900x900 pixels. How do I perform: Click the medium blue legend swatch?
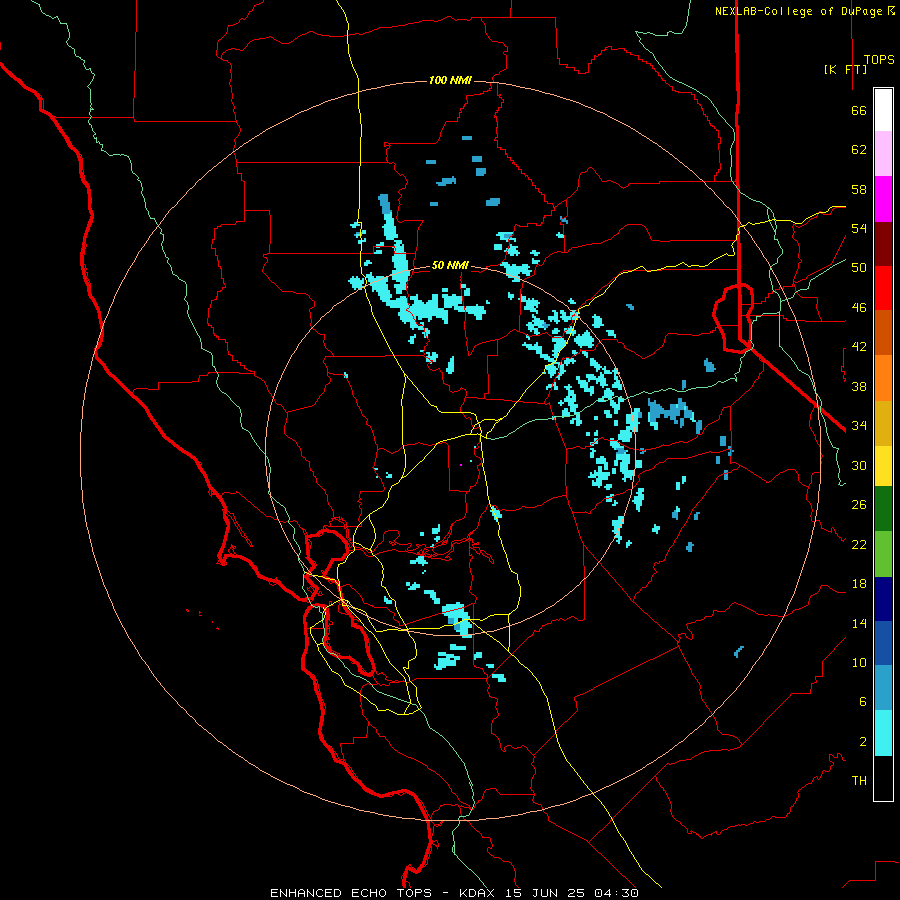883,643
